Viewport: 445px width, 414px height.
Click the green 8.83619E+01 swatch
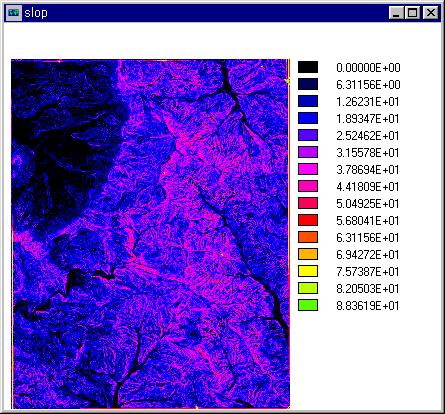point(308,305)
